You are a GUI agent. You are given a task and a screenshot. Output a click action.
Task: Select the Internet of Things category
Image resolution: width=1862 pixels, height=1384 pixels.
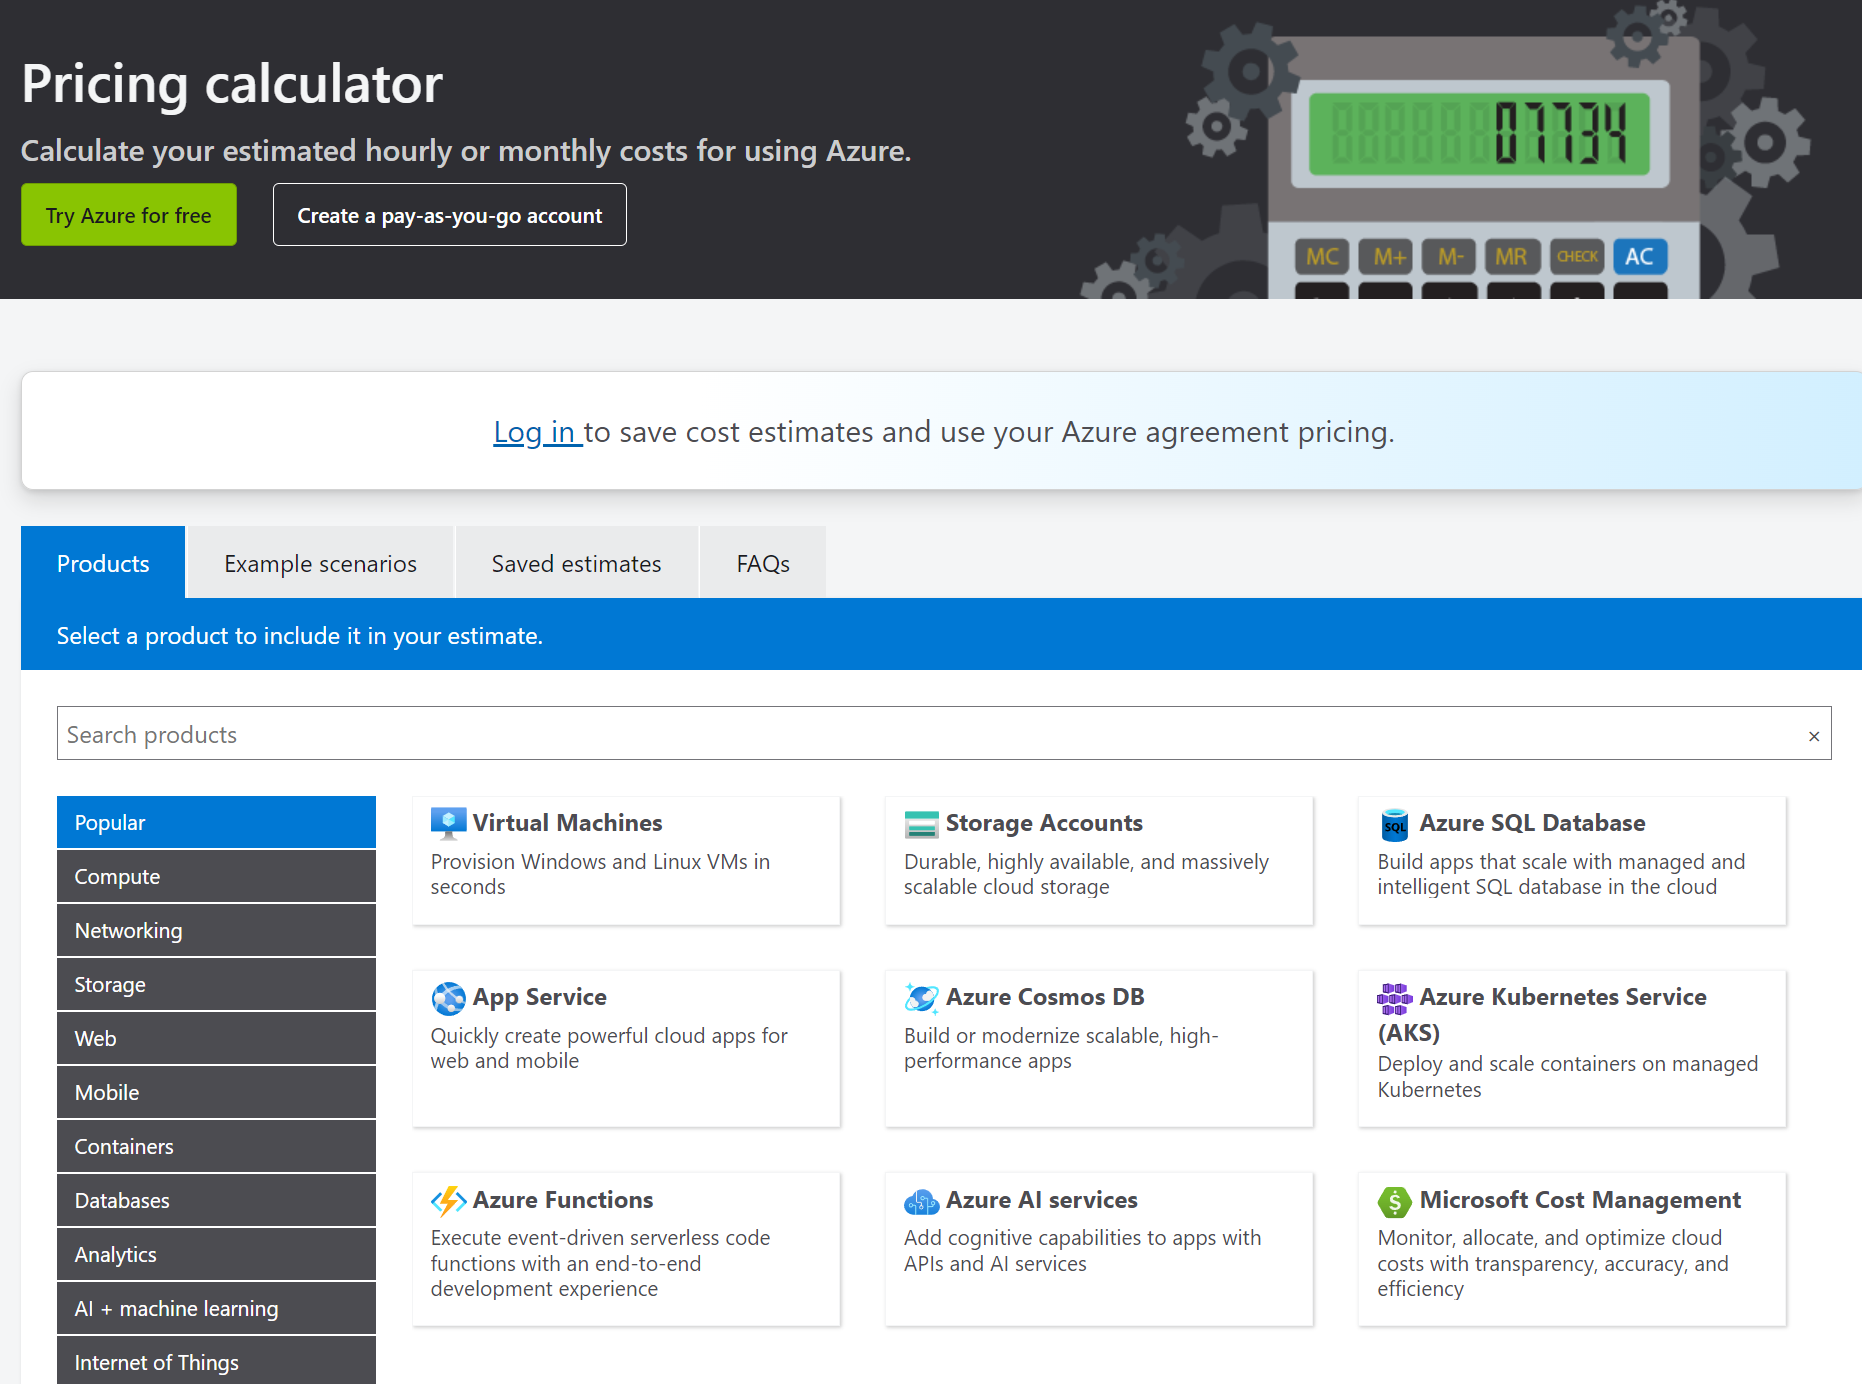pyautogui.click(x=216, y=1361)
